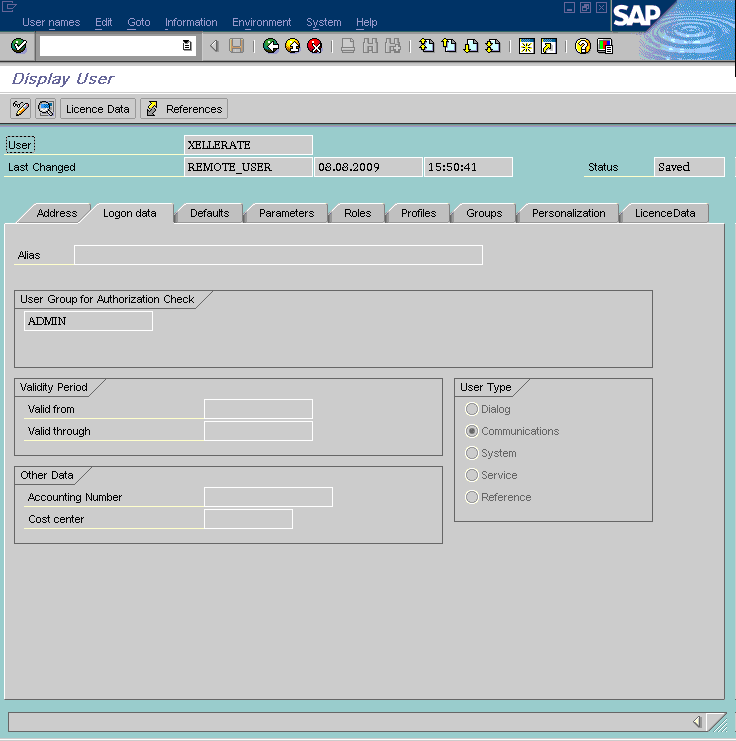Select the Dialog user type radio
736x741 pixels.
(472, 409)
